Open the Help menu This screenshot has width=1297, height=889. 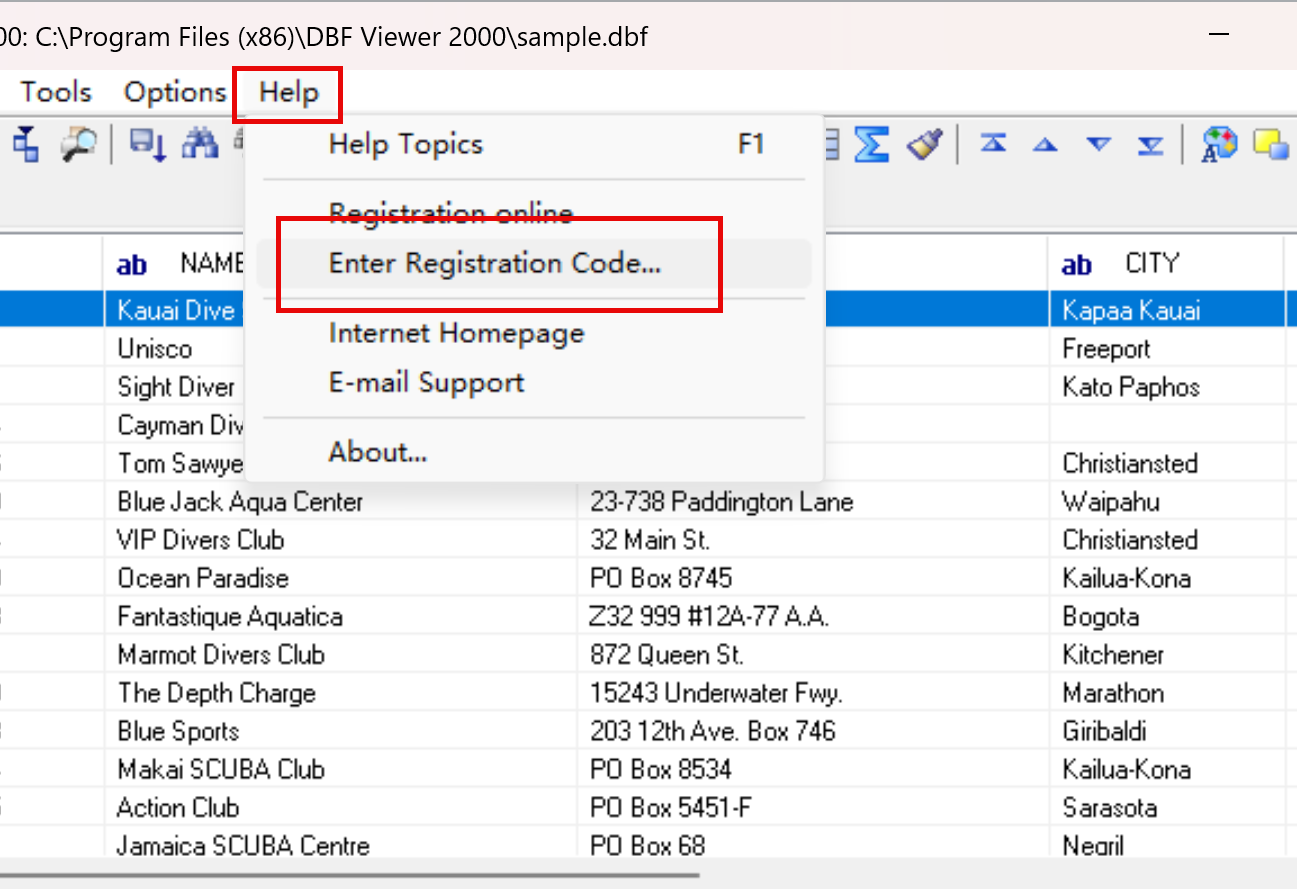pyautogui.click(x=288, y=93)
